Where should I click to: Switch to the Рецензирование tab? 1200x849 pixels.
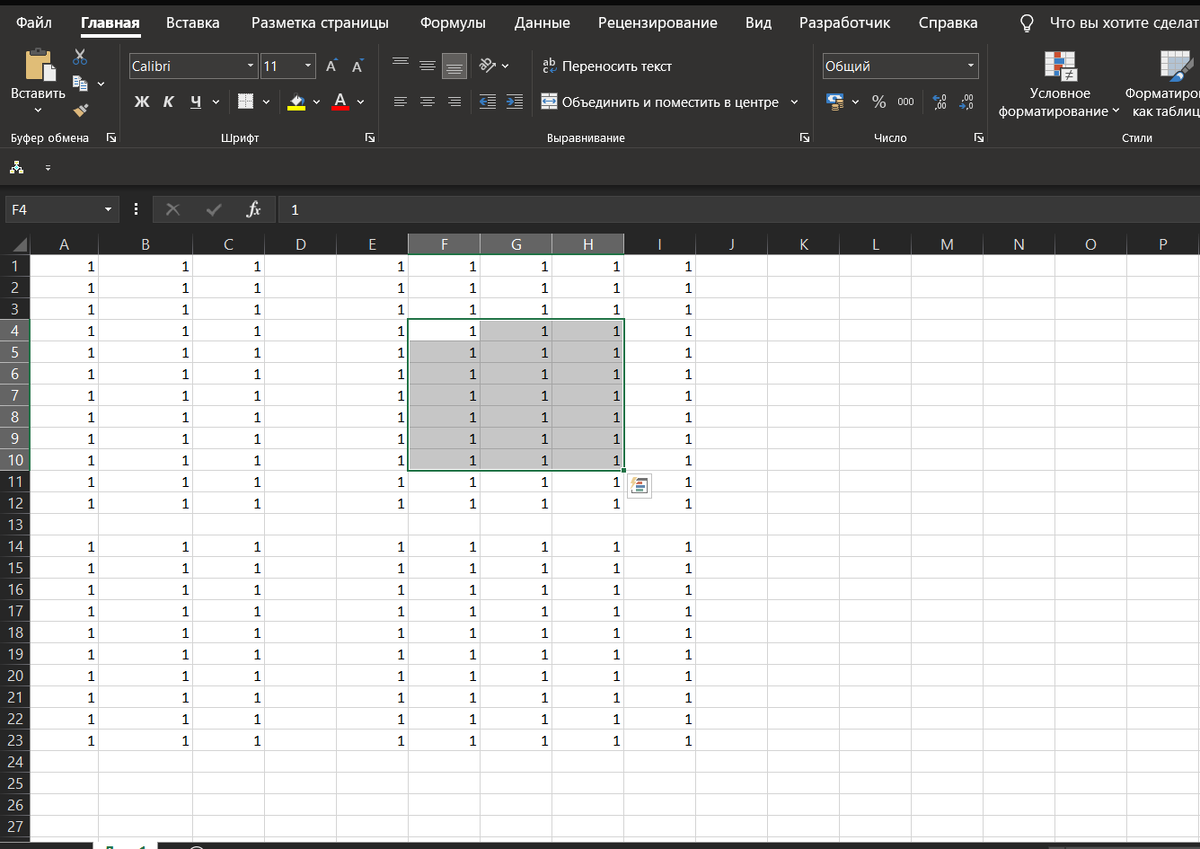click(657, 22)
